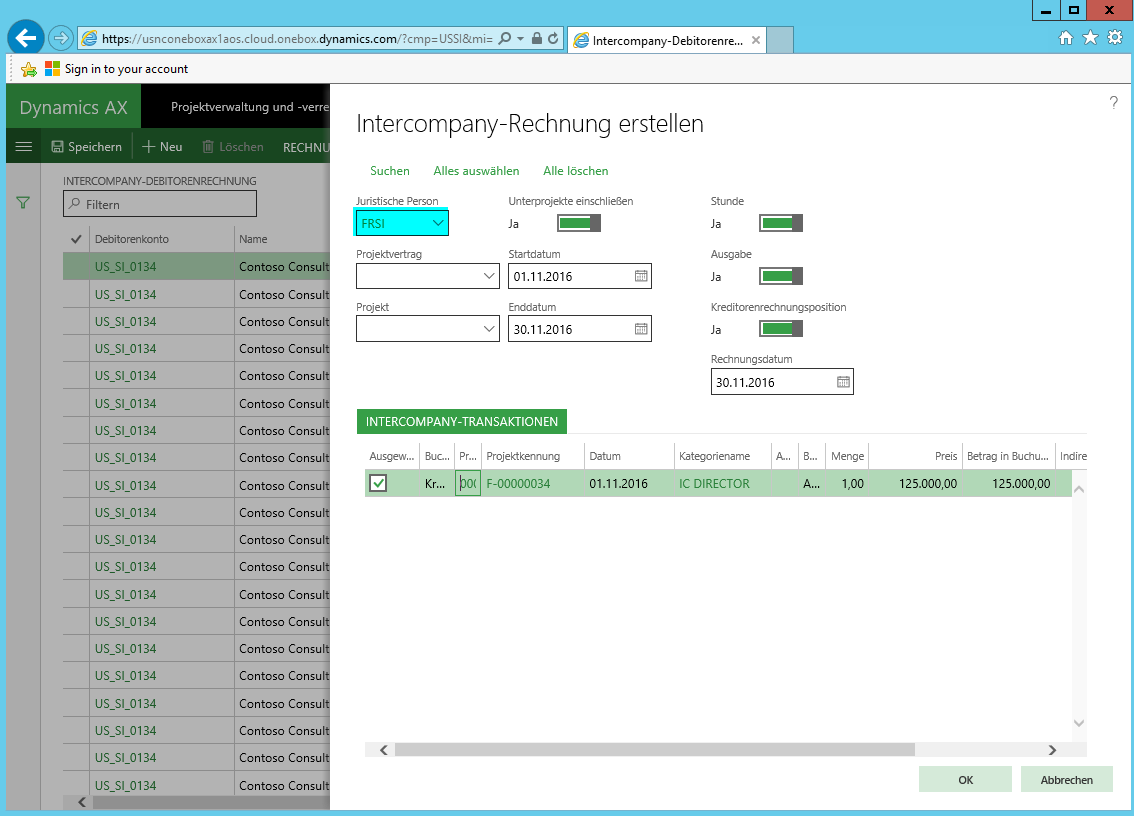Open the Projekt dropdown list
Screen dimensions: 1134x816
click(489, 329)
